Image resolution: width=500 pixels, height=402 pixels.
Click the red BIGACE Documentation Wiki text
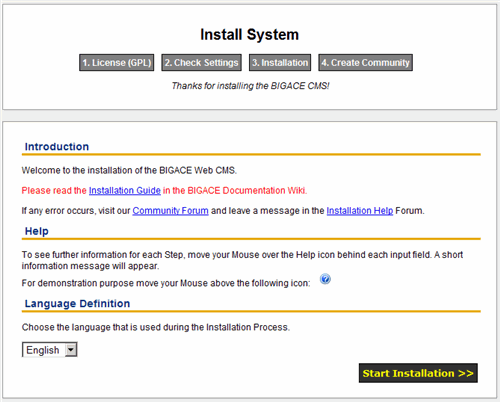pos(247,191)
